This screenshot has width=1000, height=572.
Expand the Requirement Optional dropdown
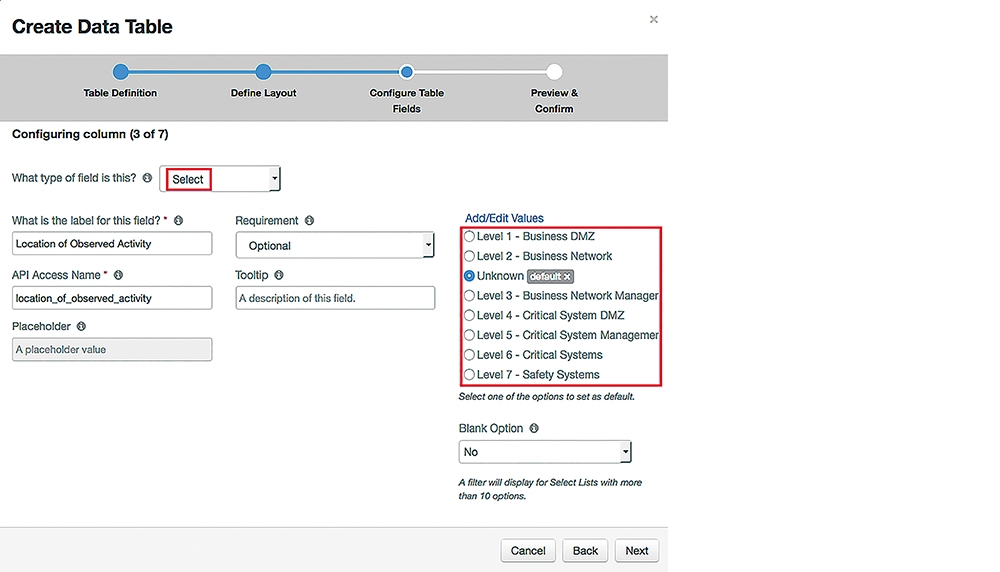(x=335, y=246)
